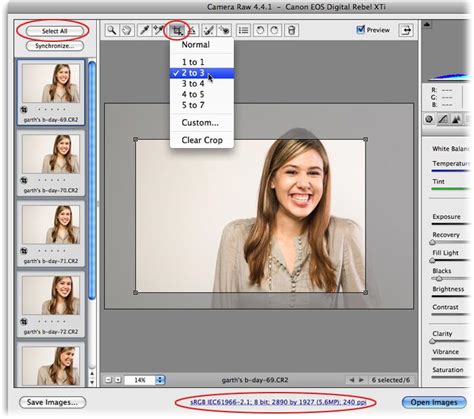Click the zoom in plus button
The width and height of the screenshot is (474, 419).
pos(118,380)
